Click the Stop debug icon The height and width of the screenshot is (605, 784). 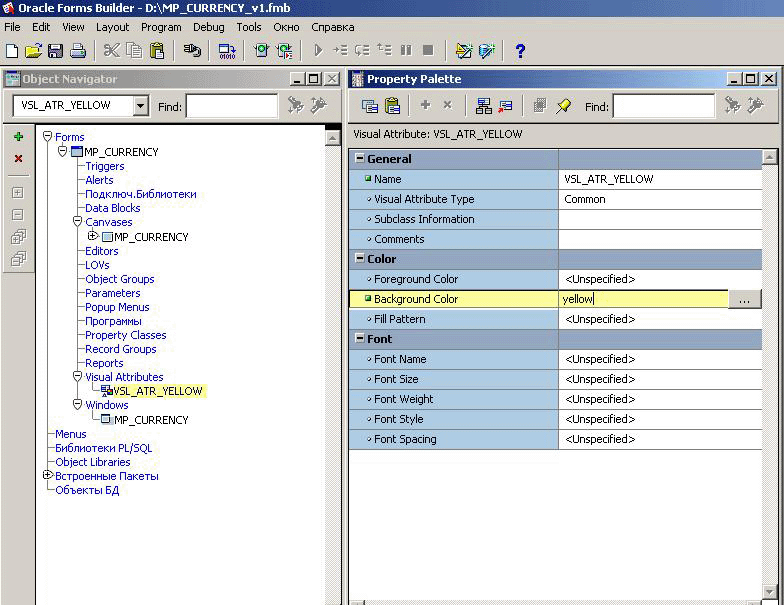click(428, 50)
